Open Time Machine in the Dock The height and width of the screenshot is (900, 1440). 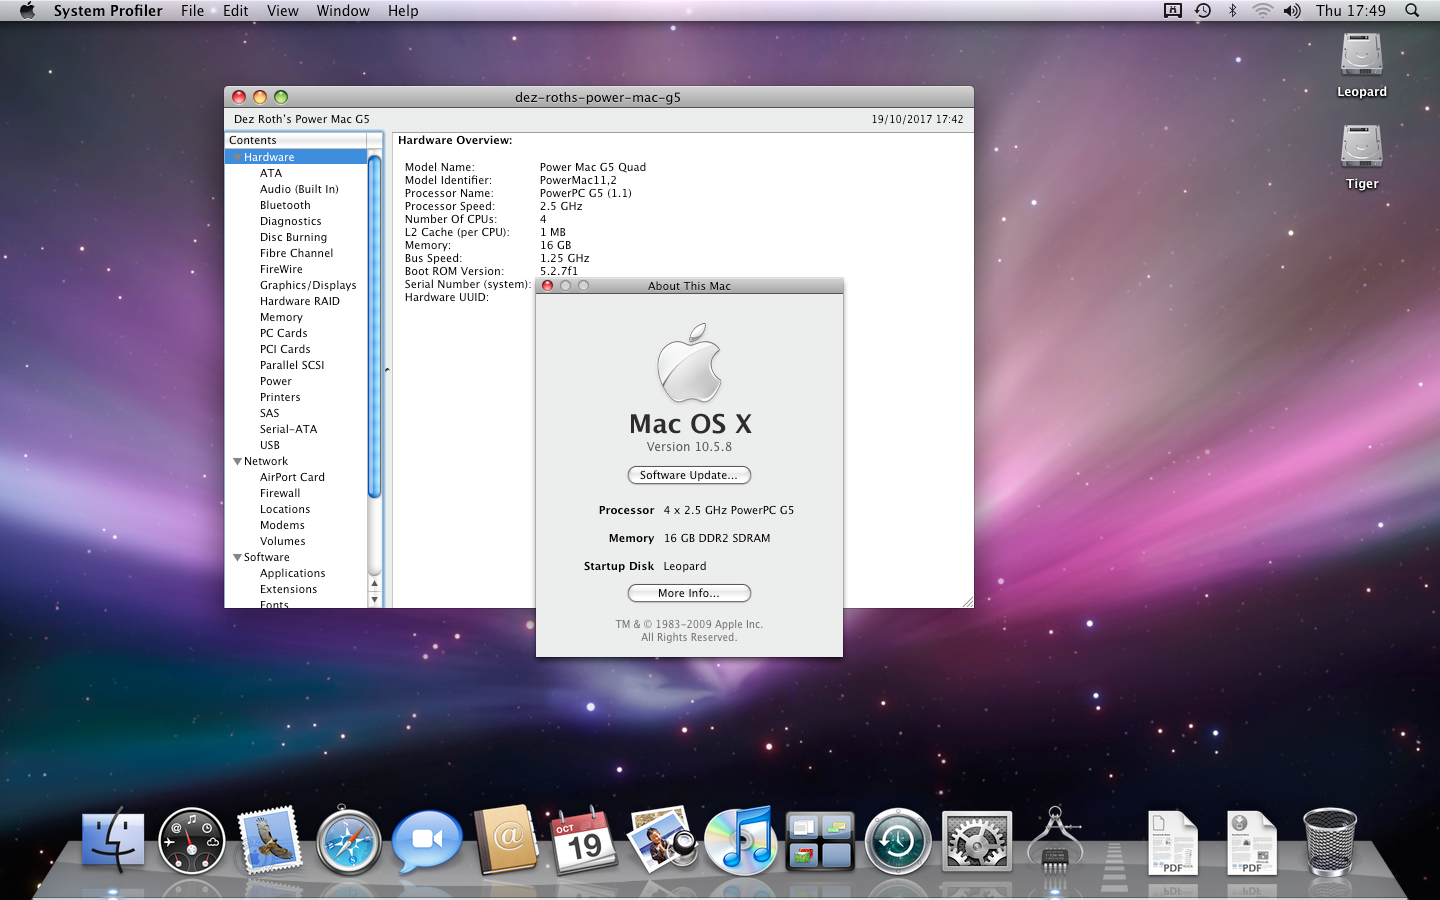point(898,842)
